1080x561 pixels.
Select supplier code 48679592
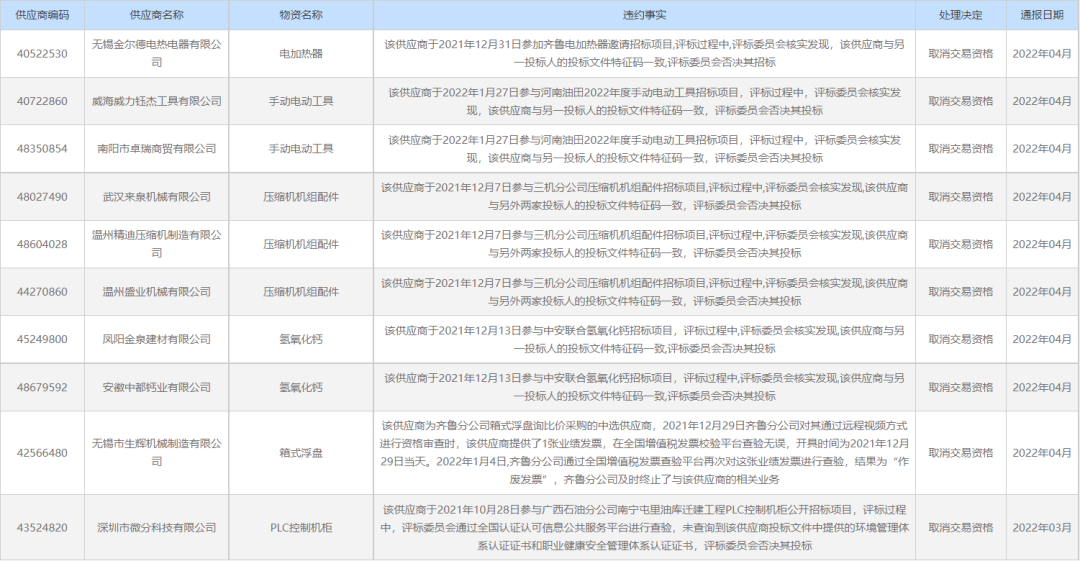[x=42, y=387]
